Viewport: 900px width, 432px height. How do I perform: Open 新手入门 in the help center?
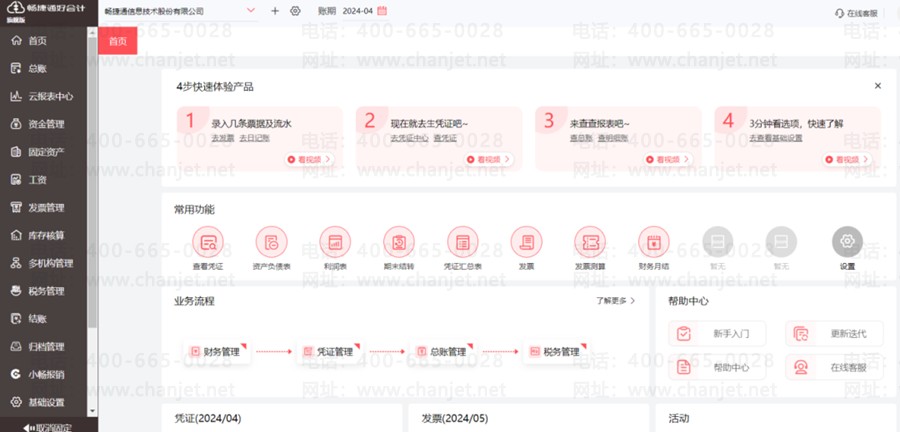pyautogui.click(x=717, y=333)
